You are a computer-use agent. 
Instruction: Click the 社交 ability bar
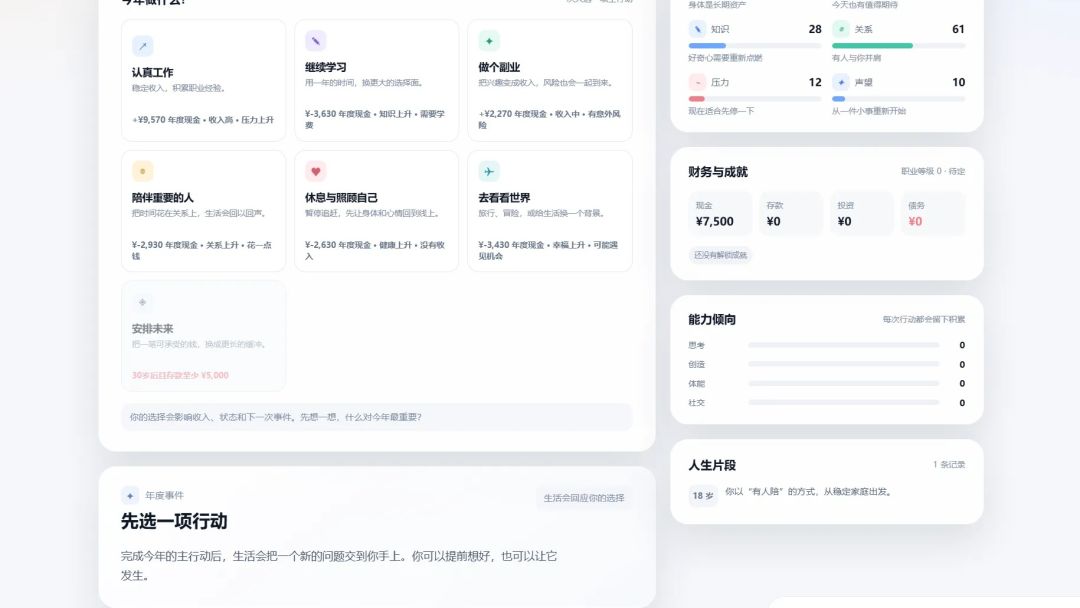click(844, 403)
